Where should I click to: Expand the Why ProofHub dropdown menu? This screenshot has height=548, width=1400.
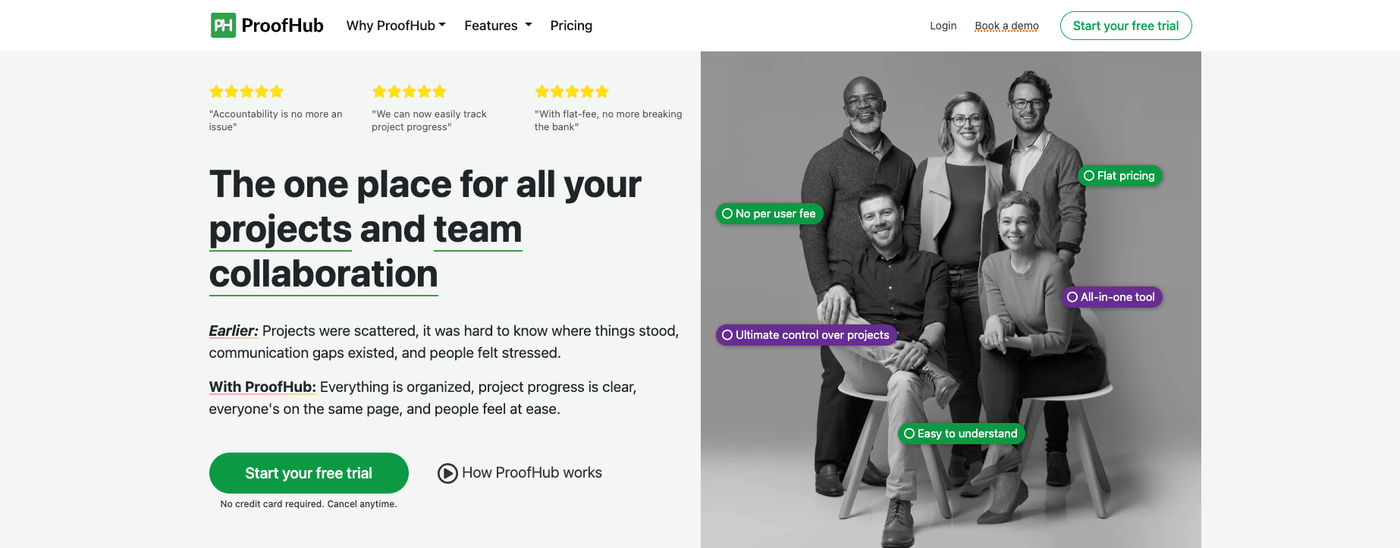pos(396,26)
